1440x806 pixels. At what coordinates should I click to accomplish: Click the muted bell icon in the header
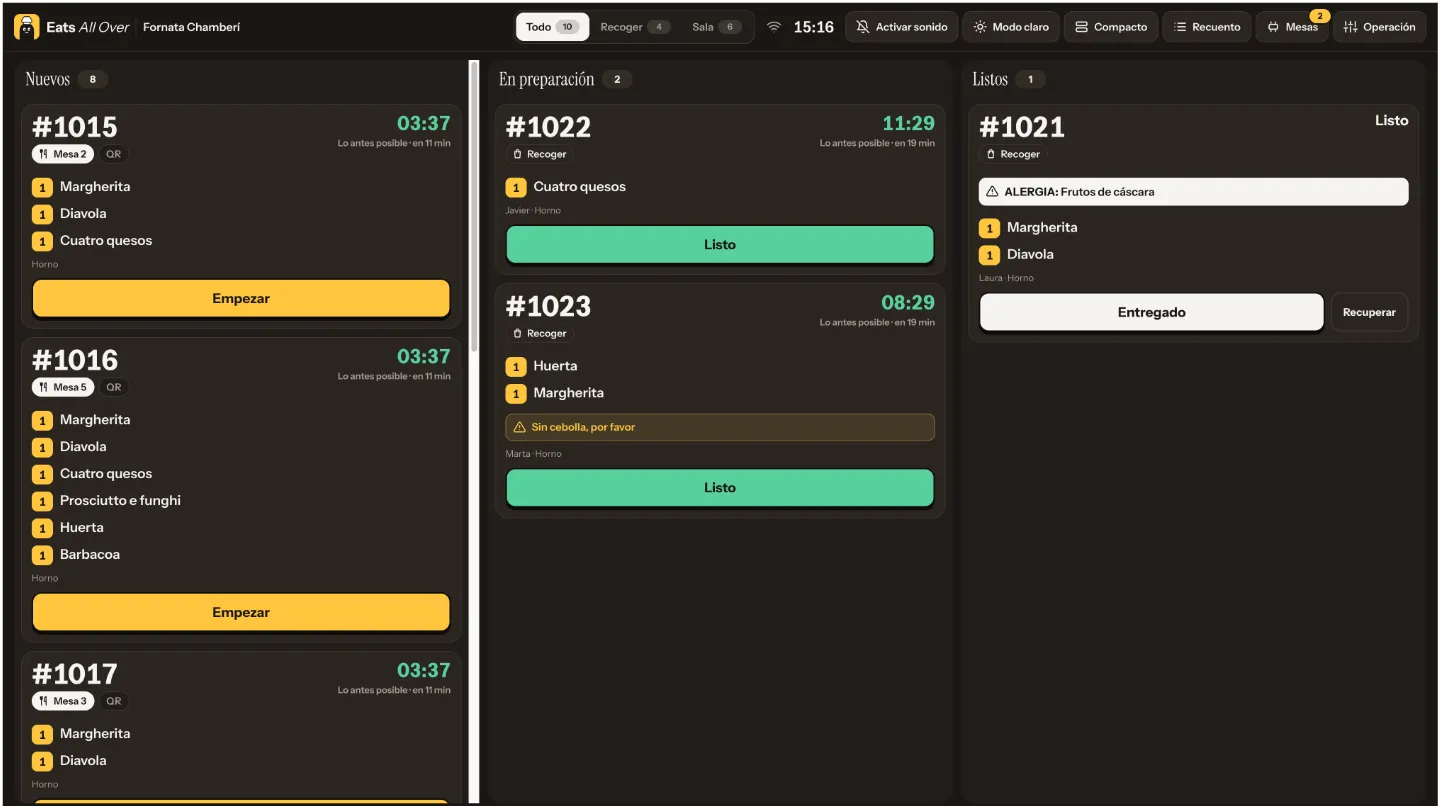click(x=863, y=27)
